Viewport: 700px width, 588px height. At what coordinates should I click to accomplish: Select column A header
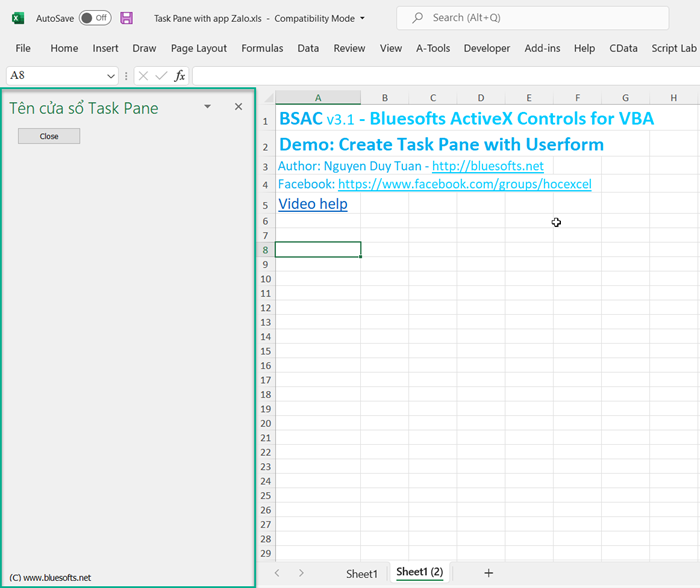(318, 98)
